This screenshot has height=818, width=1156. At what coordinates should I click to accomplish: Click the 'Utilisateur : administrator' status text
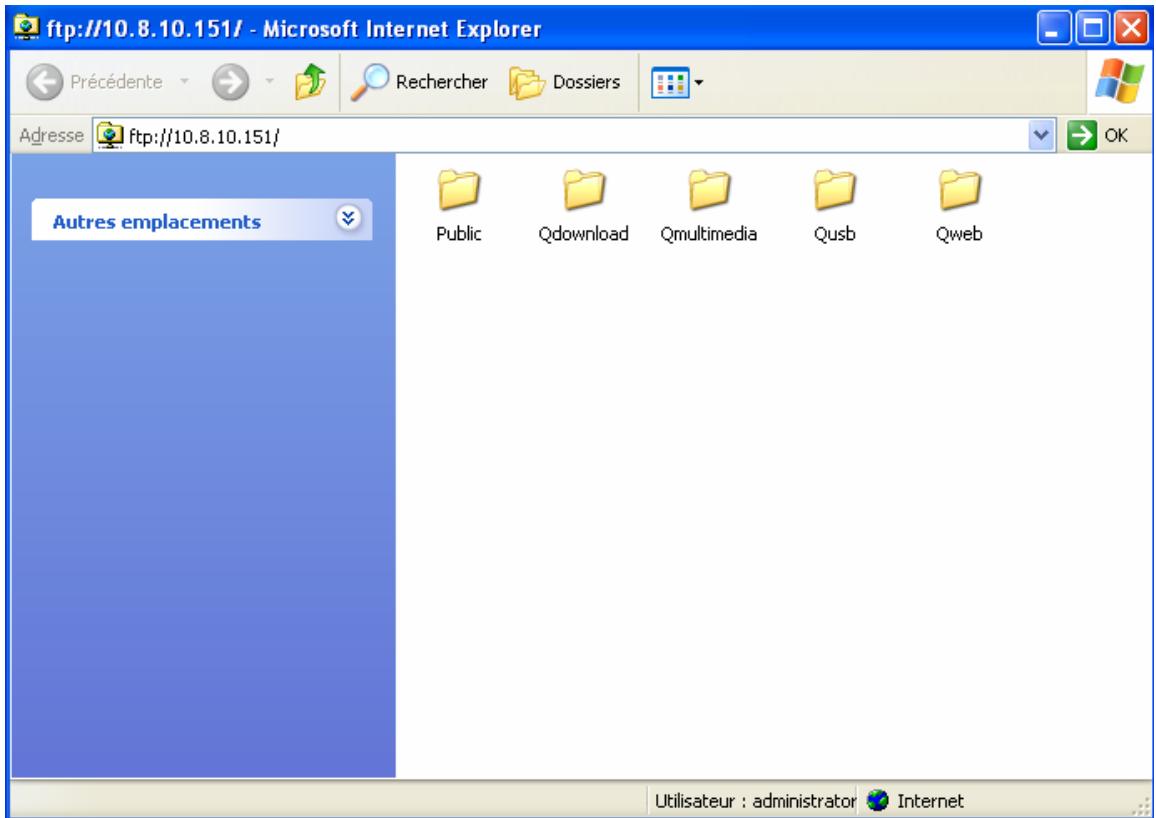755,801
